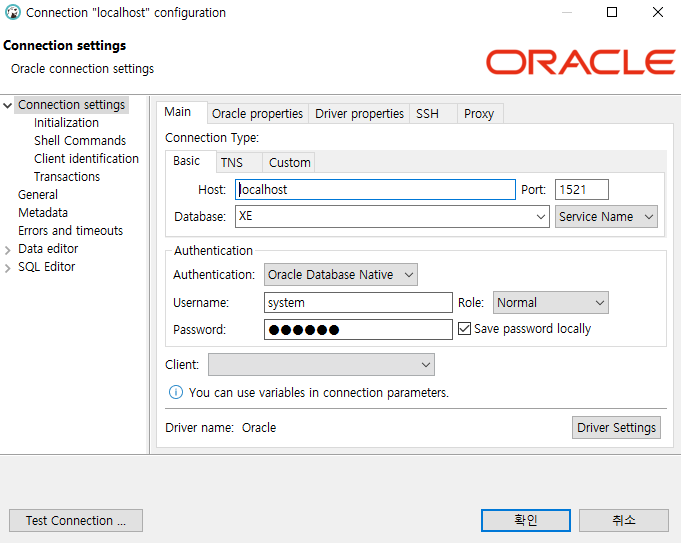This screenshot has height=543, width=681.
Task: Click the info icon beside variables hint
Action: coord(175,392)
